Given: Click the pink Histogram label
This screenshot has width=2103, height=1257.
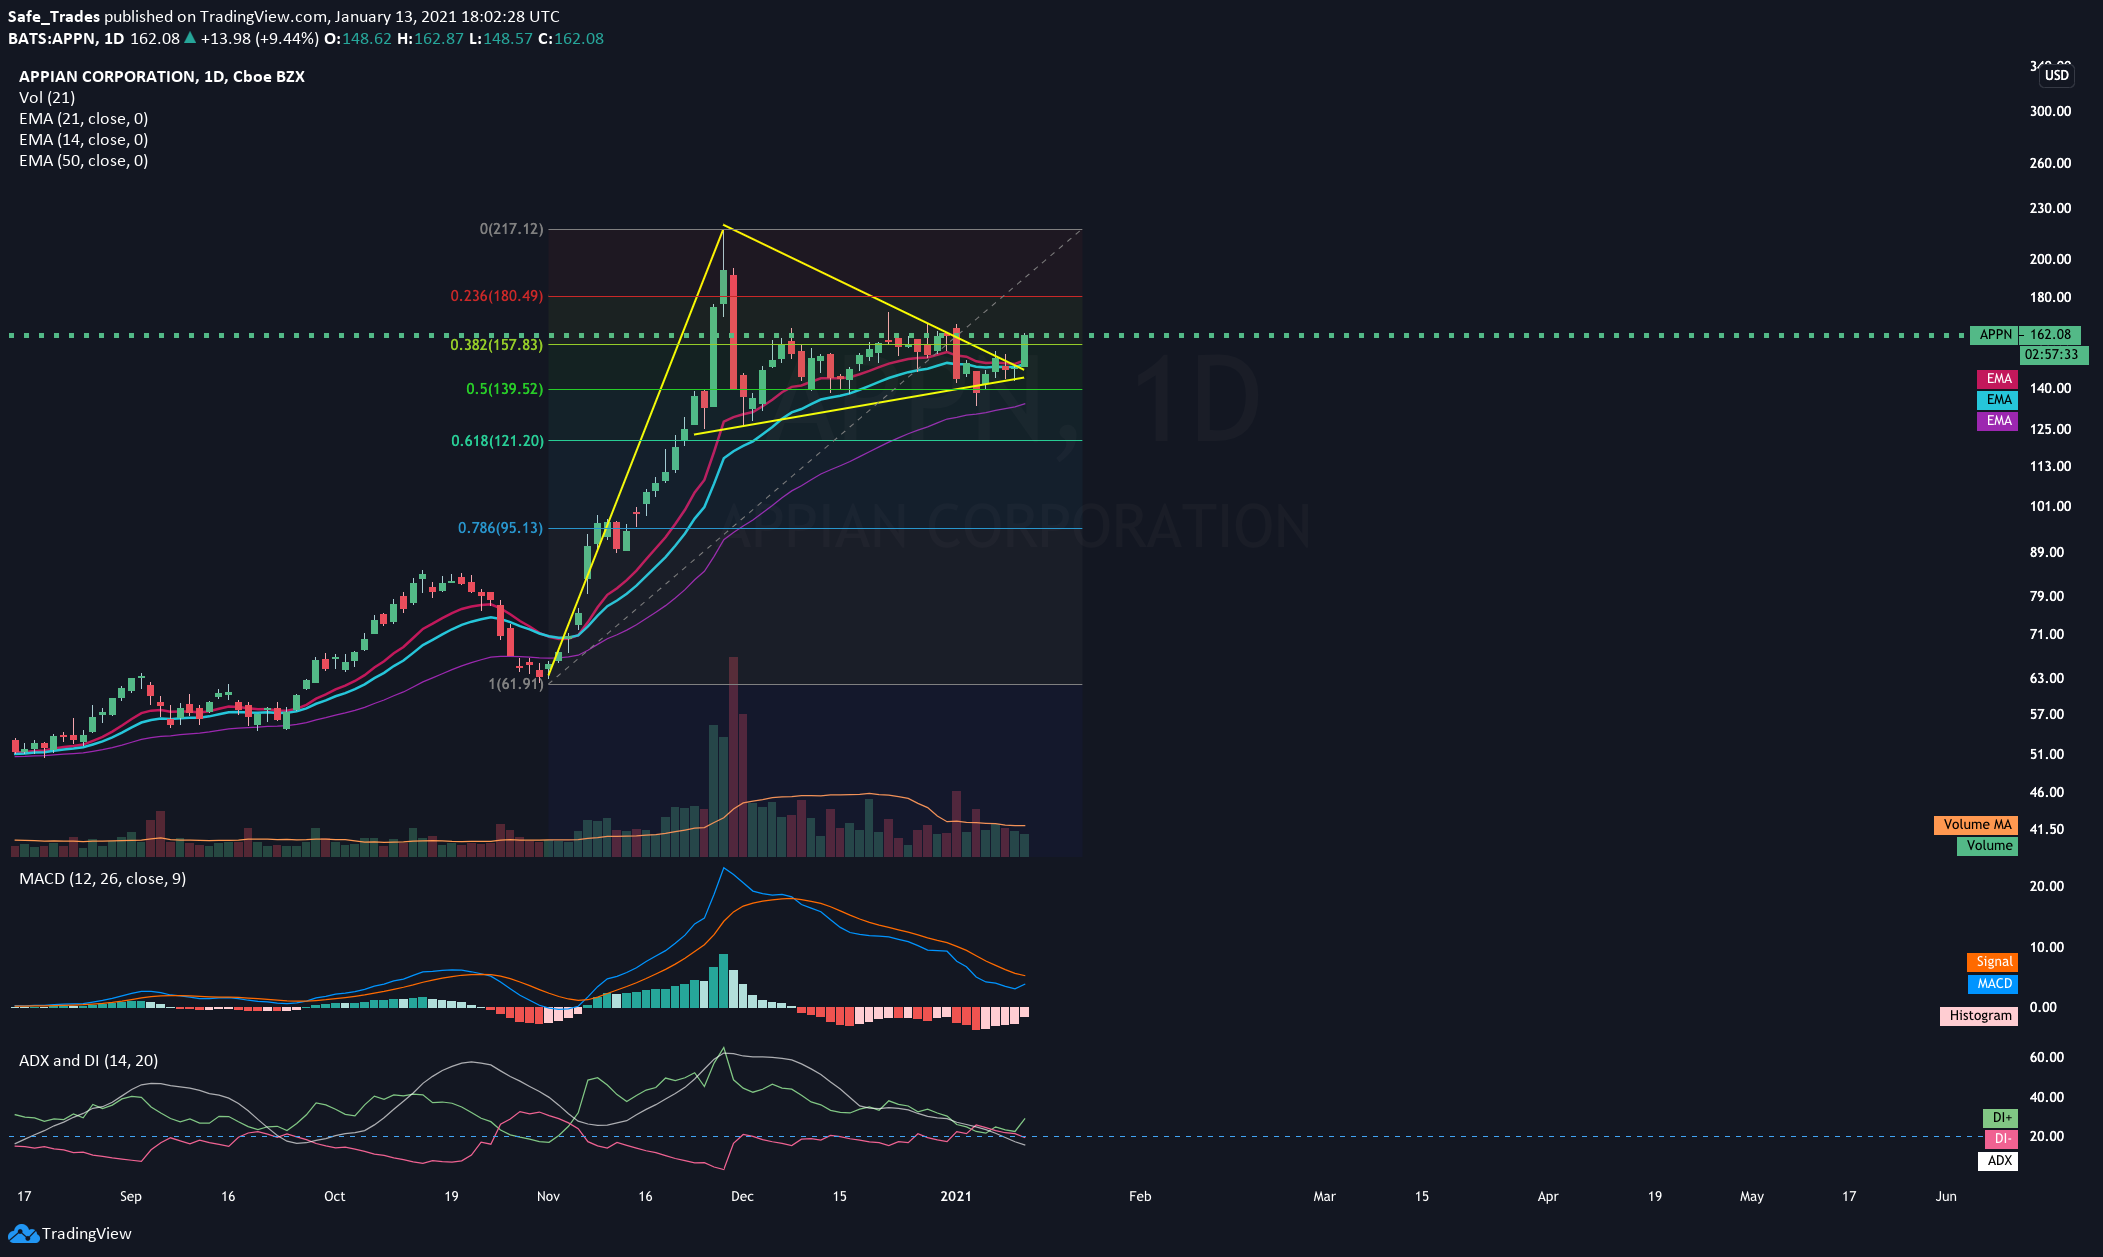Looking at the screenshot, I should tap(1979, 1016).
